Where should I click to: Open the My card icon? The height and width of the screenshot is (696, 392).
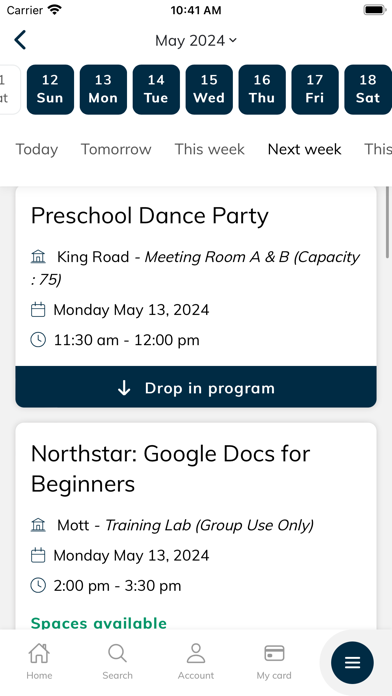274,653
